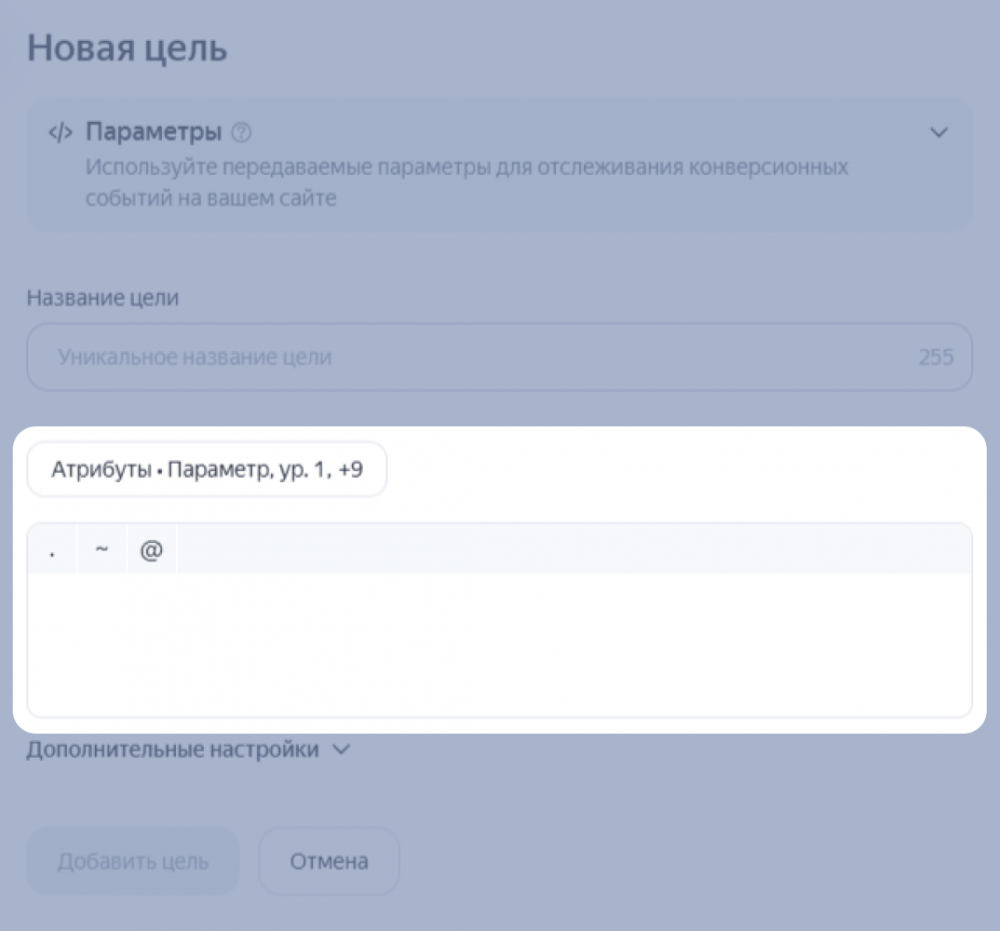Click inside the parameter condition text area
The height and width of the screenshot is (931, 1000).
click(x=499, y=644)
